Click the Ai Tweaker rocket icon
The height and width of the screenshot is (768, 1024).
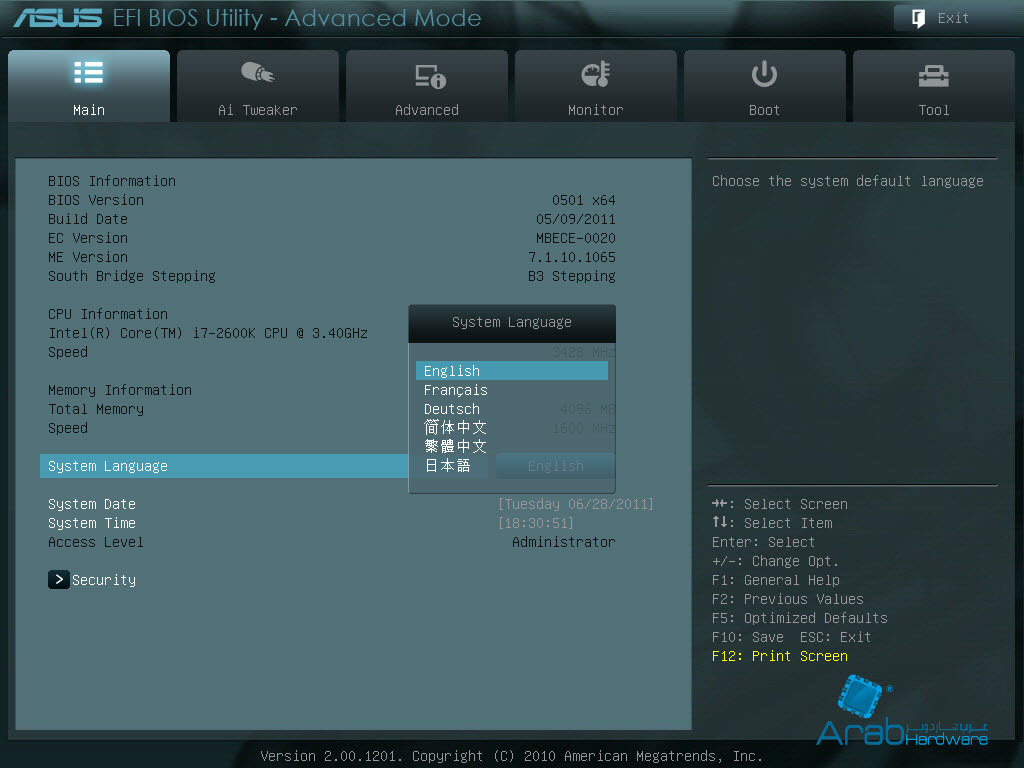pyautogui.click(x=258, y=72)
